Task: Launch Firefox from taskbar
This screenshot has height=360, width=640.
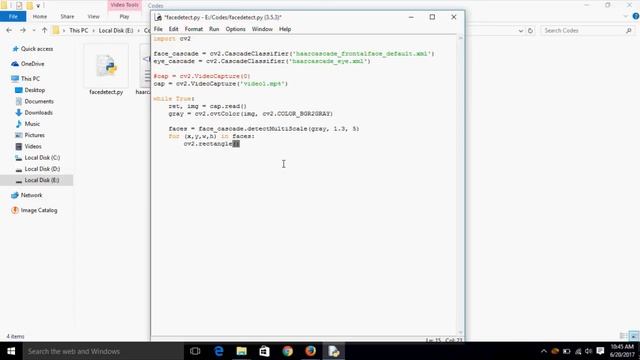Action: coord(310,351)
